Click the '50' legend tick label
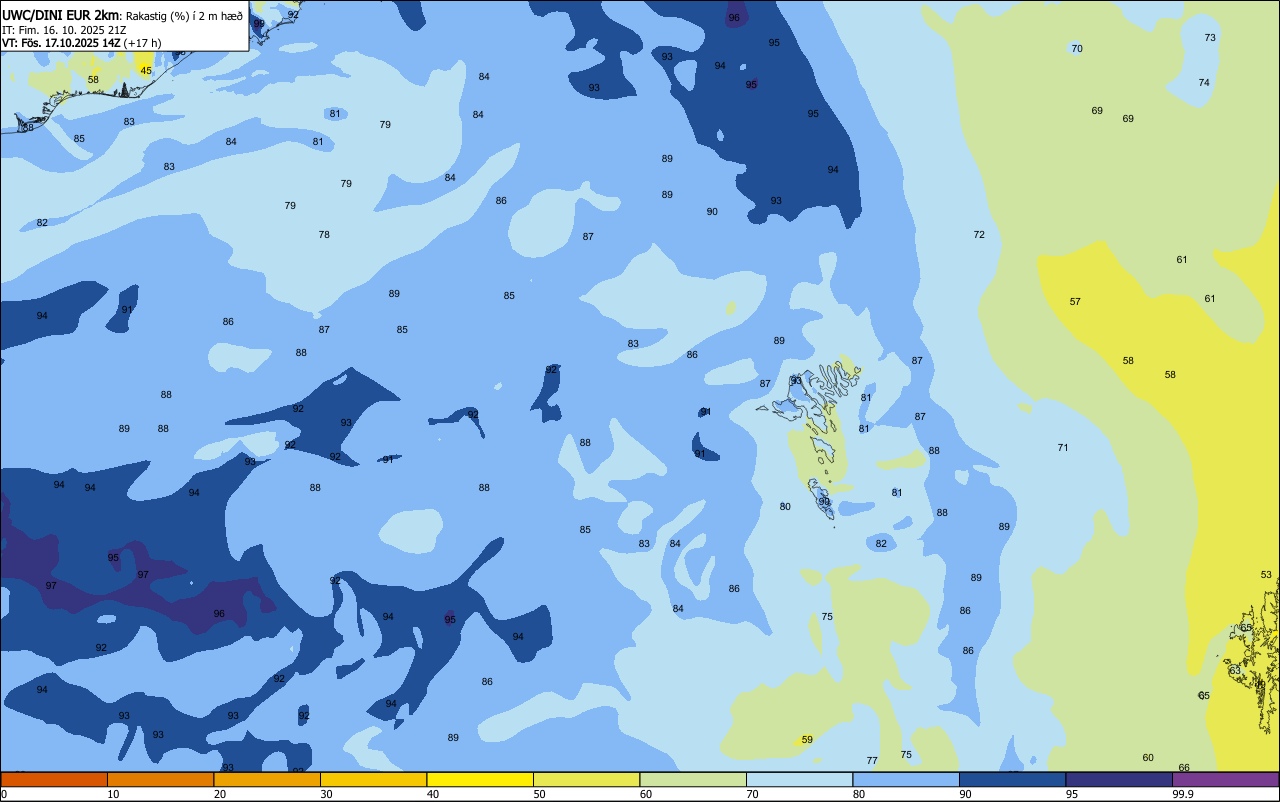This screenshot has height=802, width=1280. pyautogui.click(x=539, y=794)
